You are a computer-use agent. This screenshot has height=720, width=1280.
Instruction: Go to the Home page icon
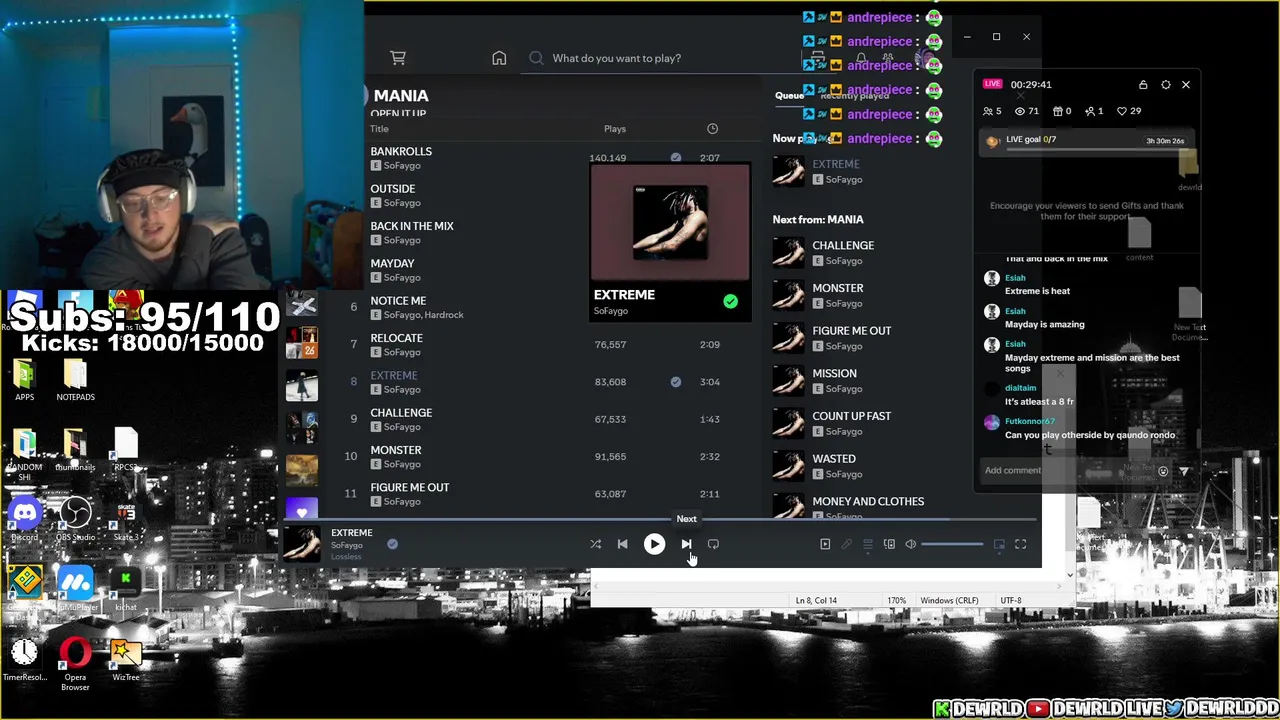click(x=499, y=58)
